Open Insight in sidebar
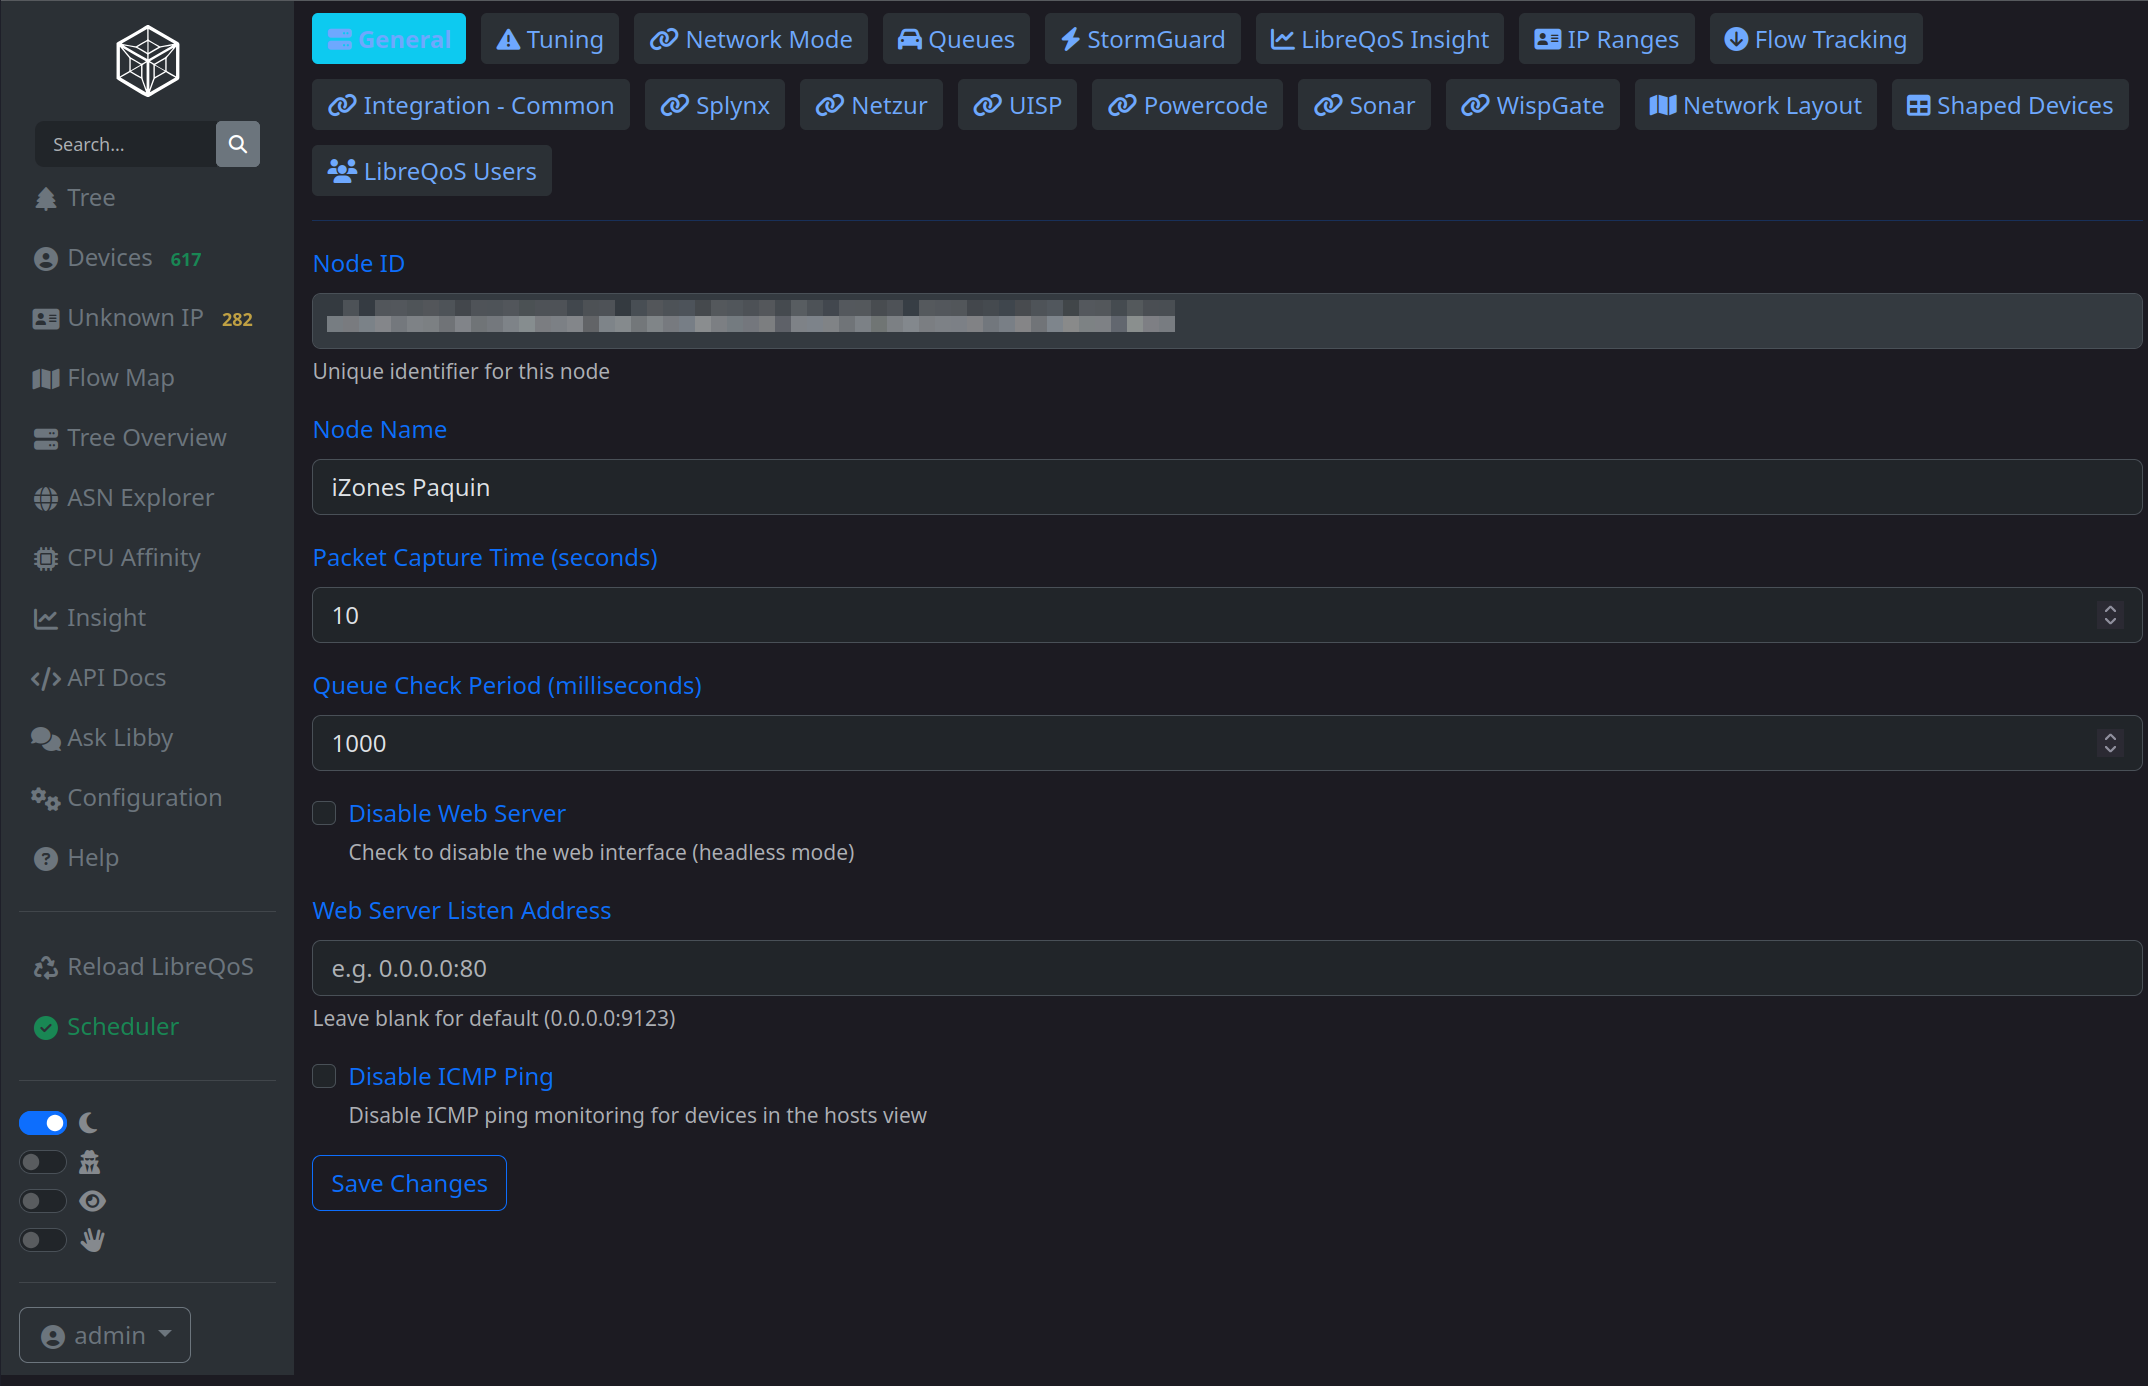 pos(90,618)
